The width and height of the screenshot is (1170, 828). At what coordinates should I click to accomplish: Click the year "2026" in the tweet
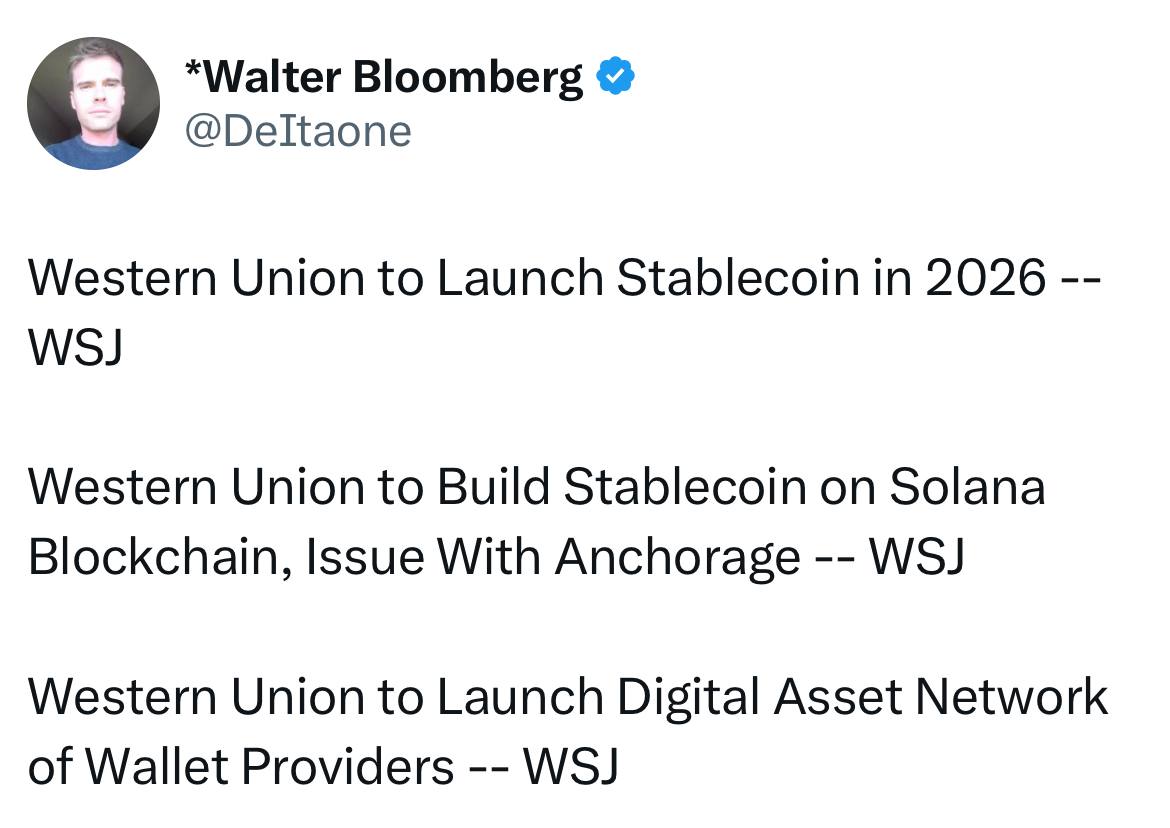coord(985,278)
